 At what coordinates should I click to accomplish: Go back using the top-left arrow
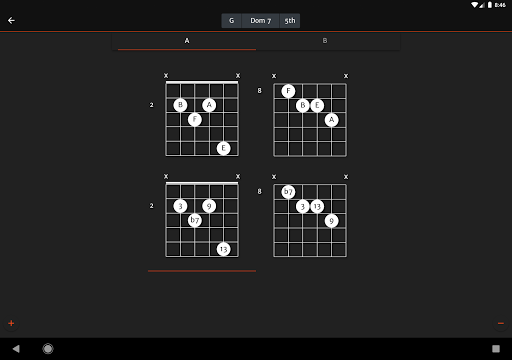(x=11, y=21)
